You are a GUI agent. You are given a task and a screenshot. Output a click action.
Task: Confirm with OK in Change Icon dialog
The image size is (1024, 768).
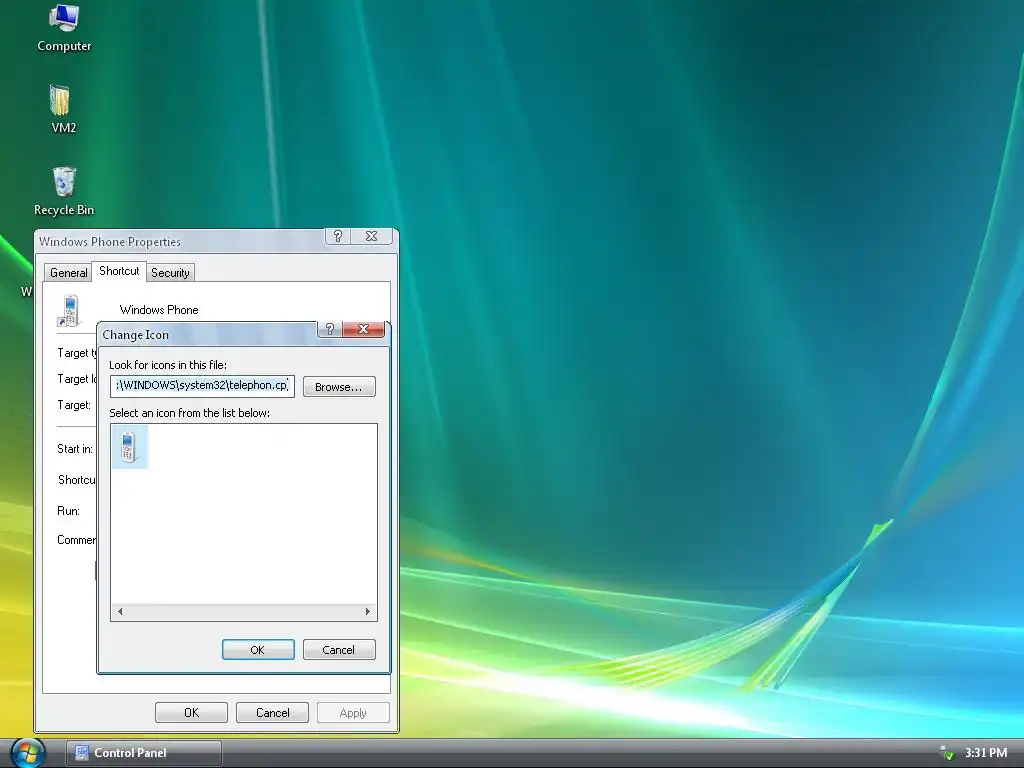[258, 649]
